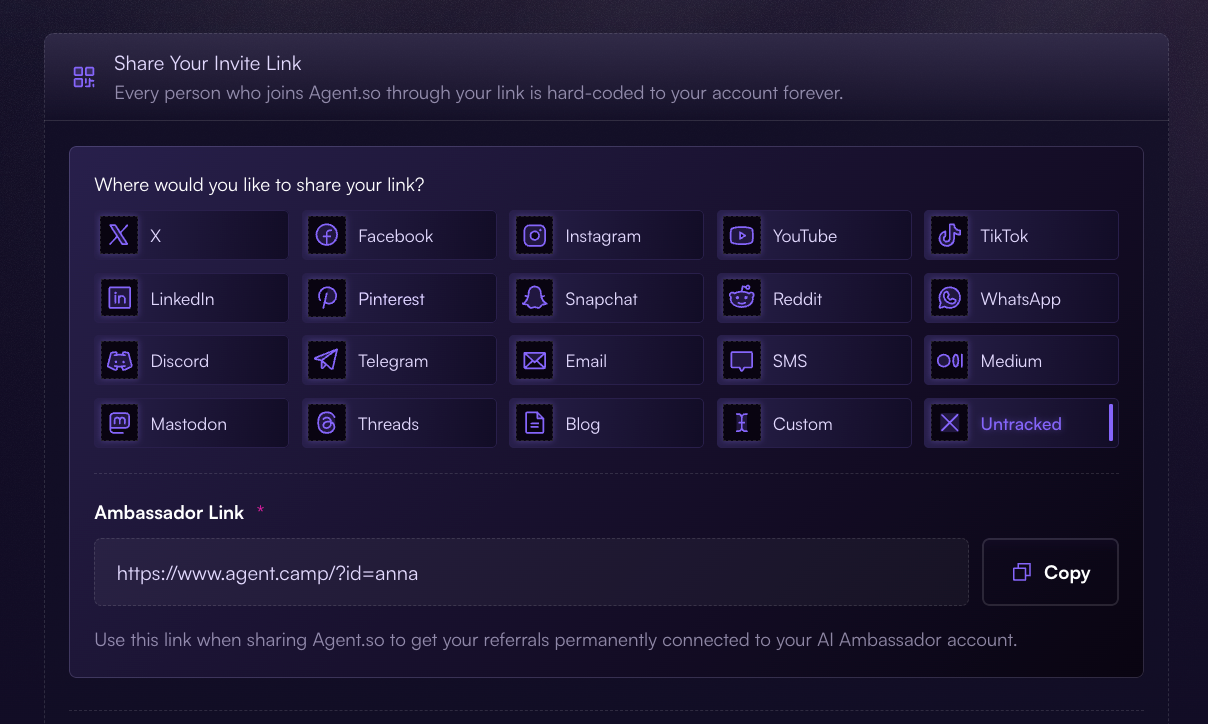
Task: Select the Untracked label option
Action: [x=1021, y=424]
